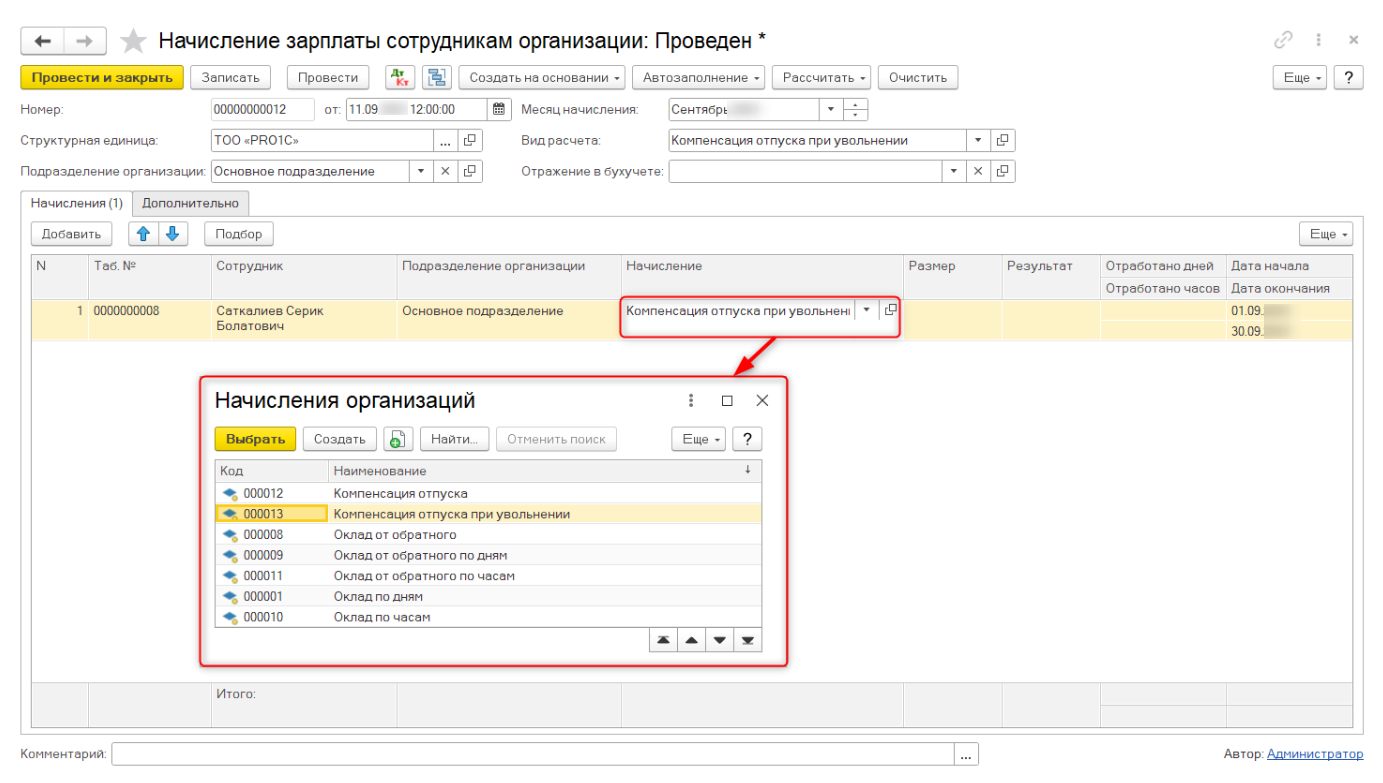
Task: Expand the Вид расчета combo box arrow
Action: (x=978, y=141)
